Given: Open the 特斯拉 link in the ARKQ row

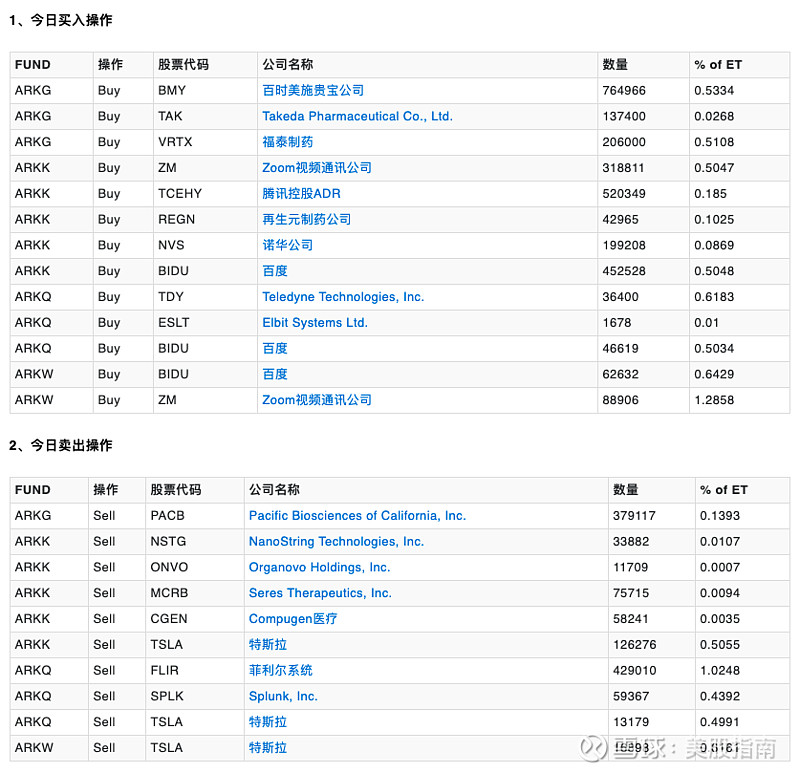Looking at the screenshot, I should (x=268, y=722).
